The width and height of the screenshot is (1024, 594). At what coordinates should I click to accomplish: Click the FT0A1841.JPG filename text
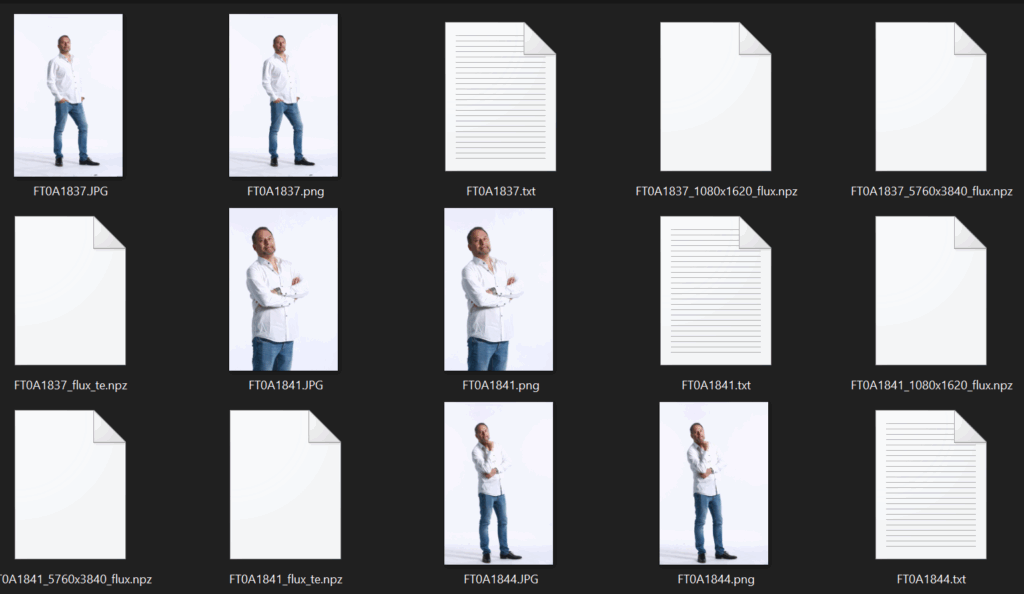point(285,385)
